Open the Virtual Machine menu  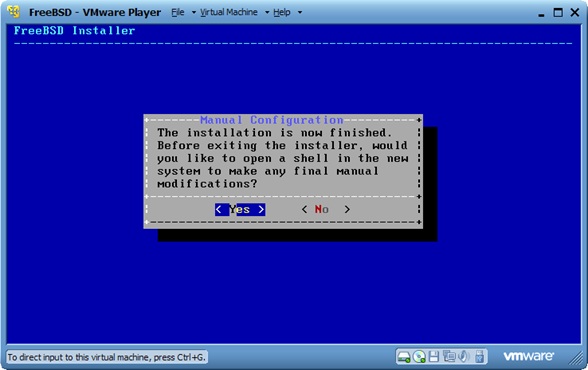pyautogui.click(x=229, y=12)
